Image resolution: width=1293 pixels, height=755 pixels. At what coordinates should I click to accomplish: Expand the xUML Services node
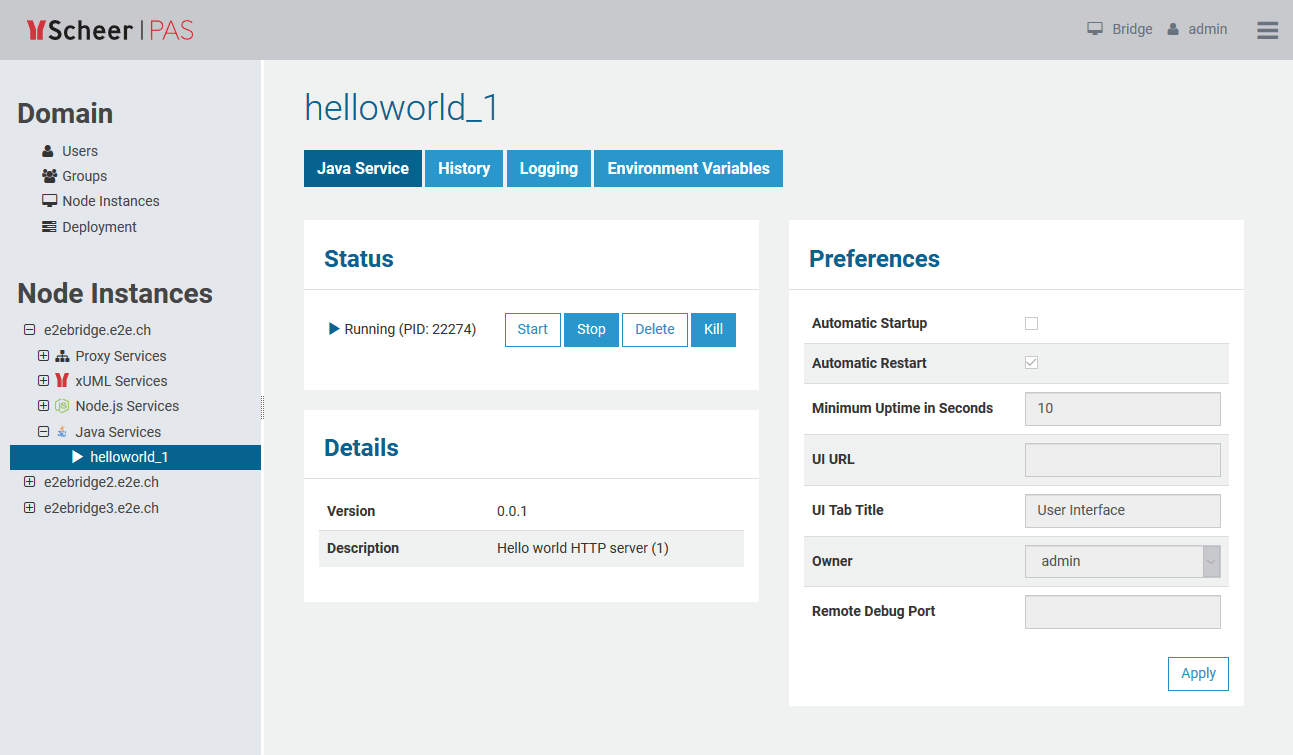click(43, 381)
